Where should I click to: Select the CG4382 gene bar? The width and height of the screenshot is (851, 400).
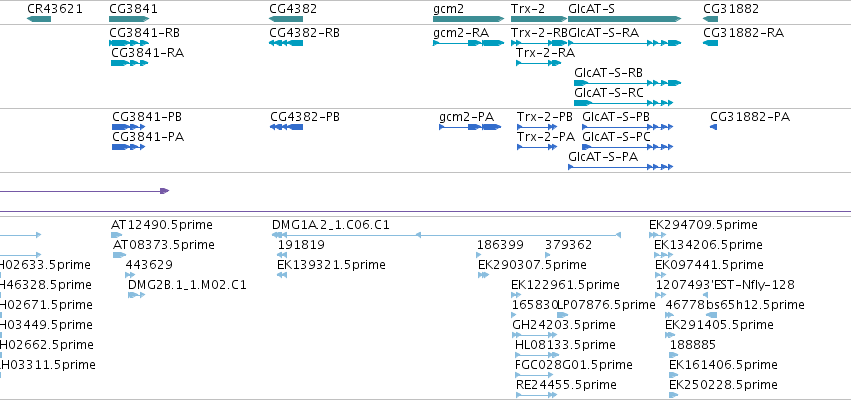point(285,19)
